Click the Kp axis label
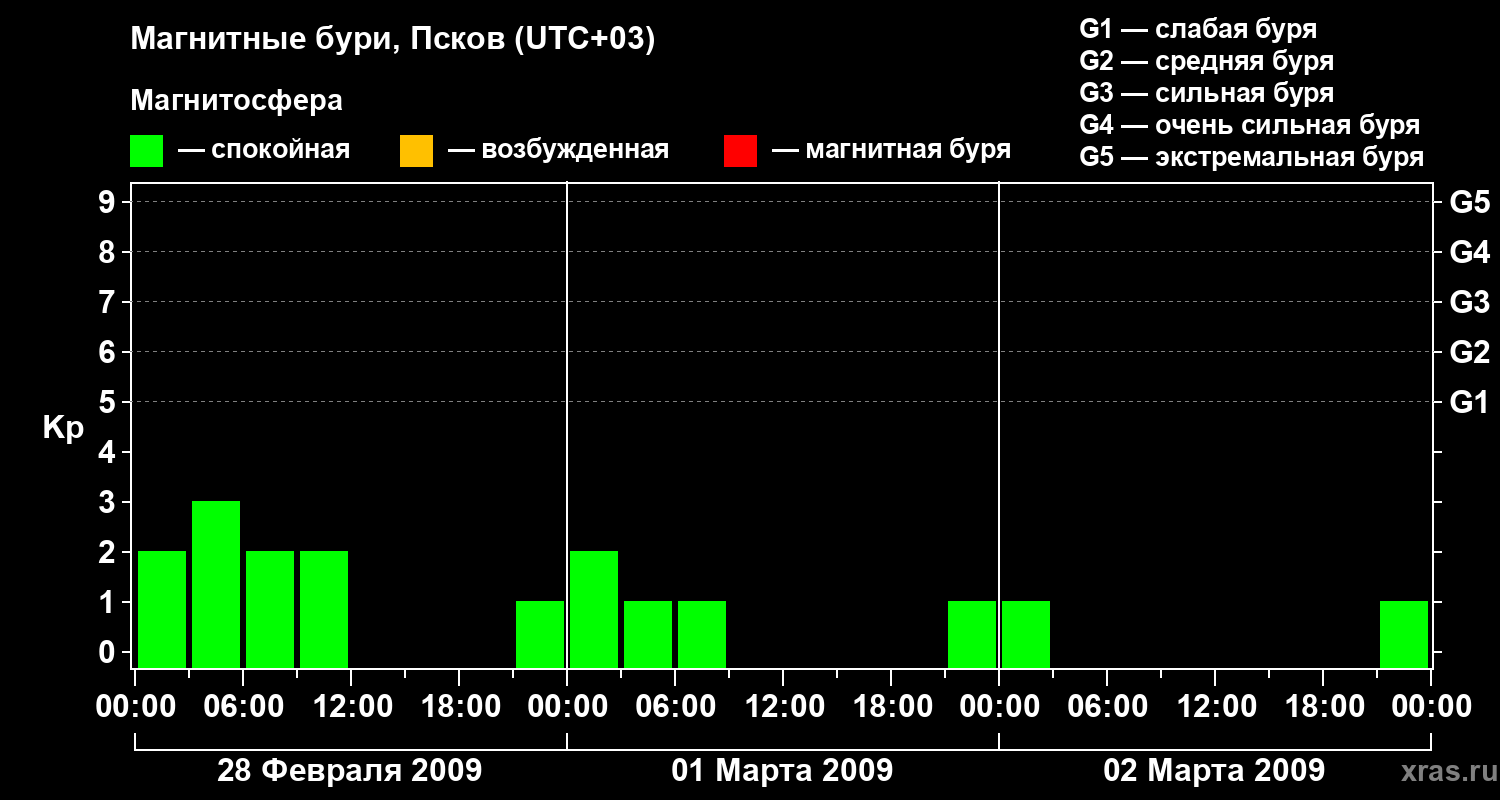This screenshot has width=1500, height=800. (x=63, y=428)
